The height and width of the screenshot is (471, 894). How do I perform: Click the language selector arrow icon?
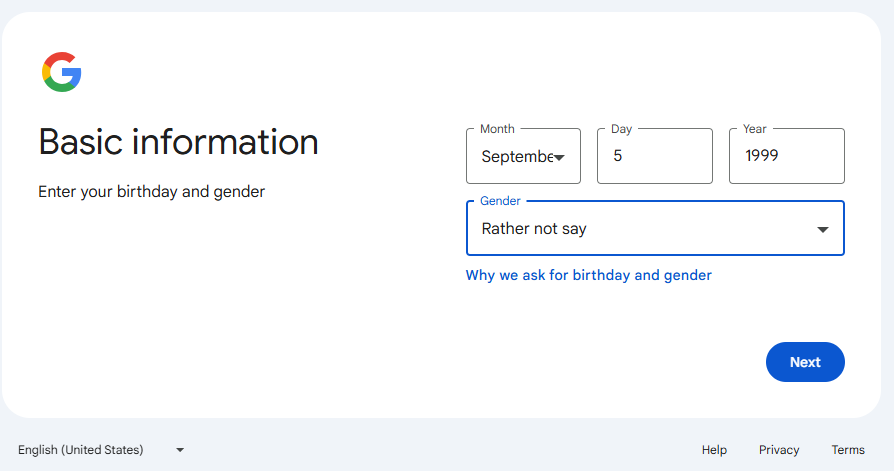[x=180, y=450]
